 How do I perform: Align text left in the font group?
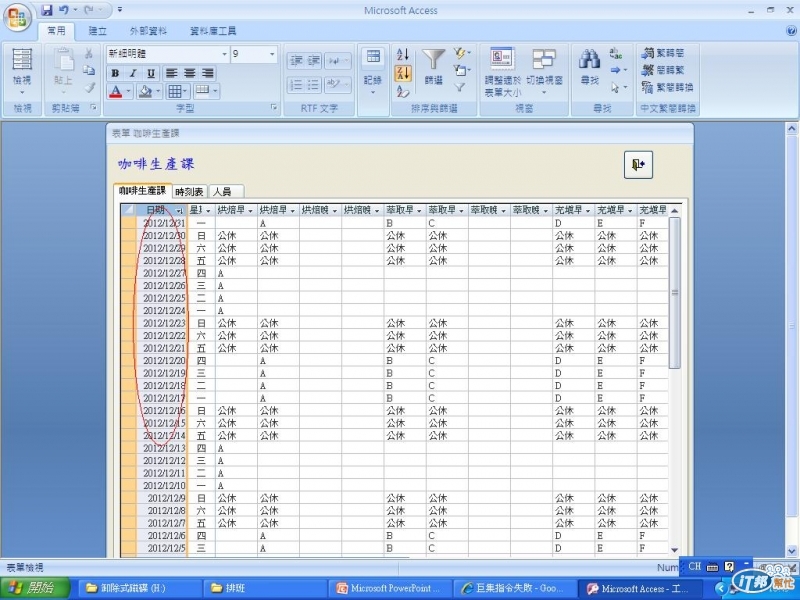172,73
